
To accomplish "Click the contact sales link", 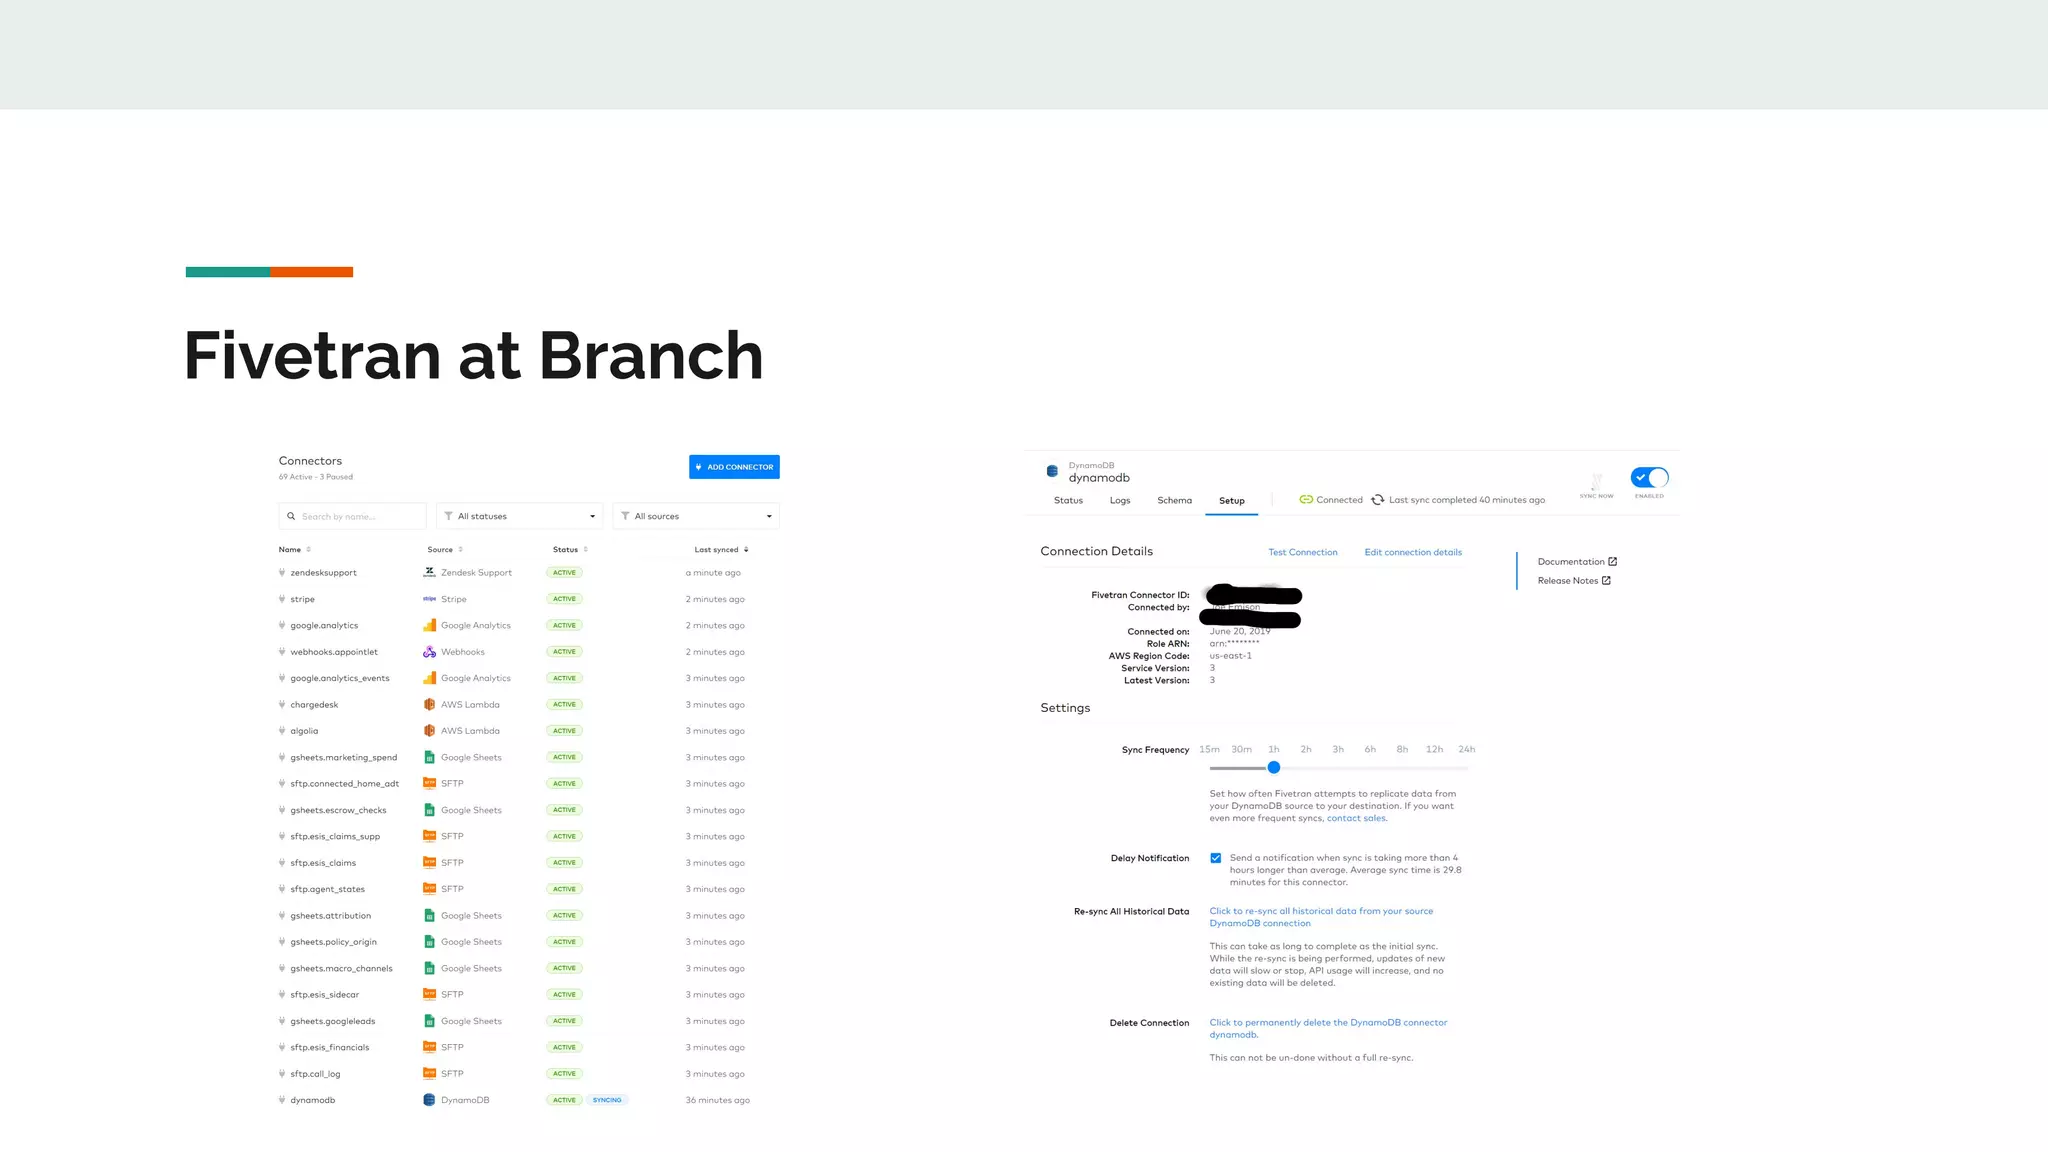I will [x=1356, y=818].
